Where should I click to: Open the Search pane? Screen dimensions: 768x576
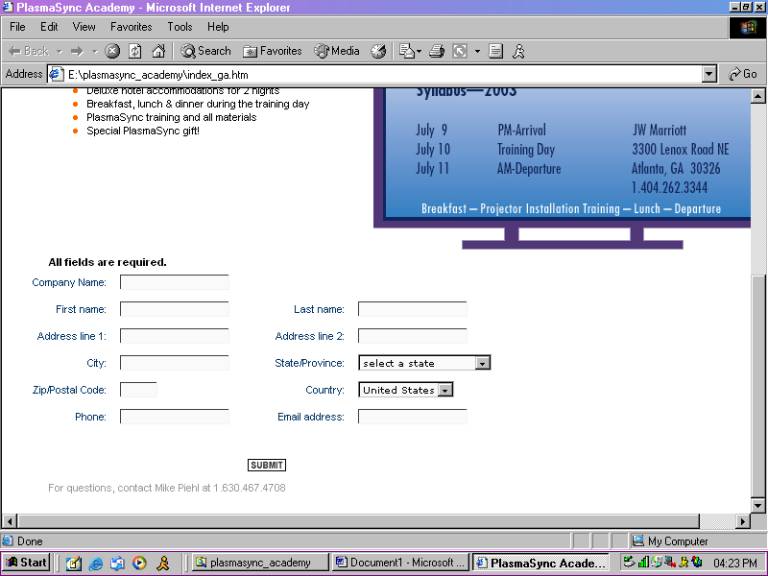206,51
